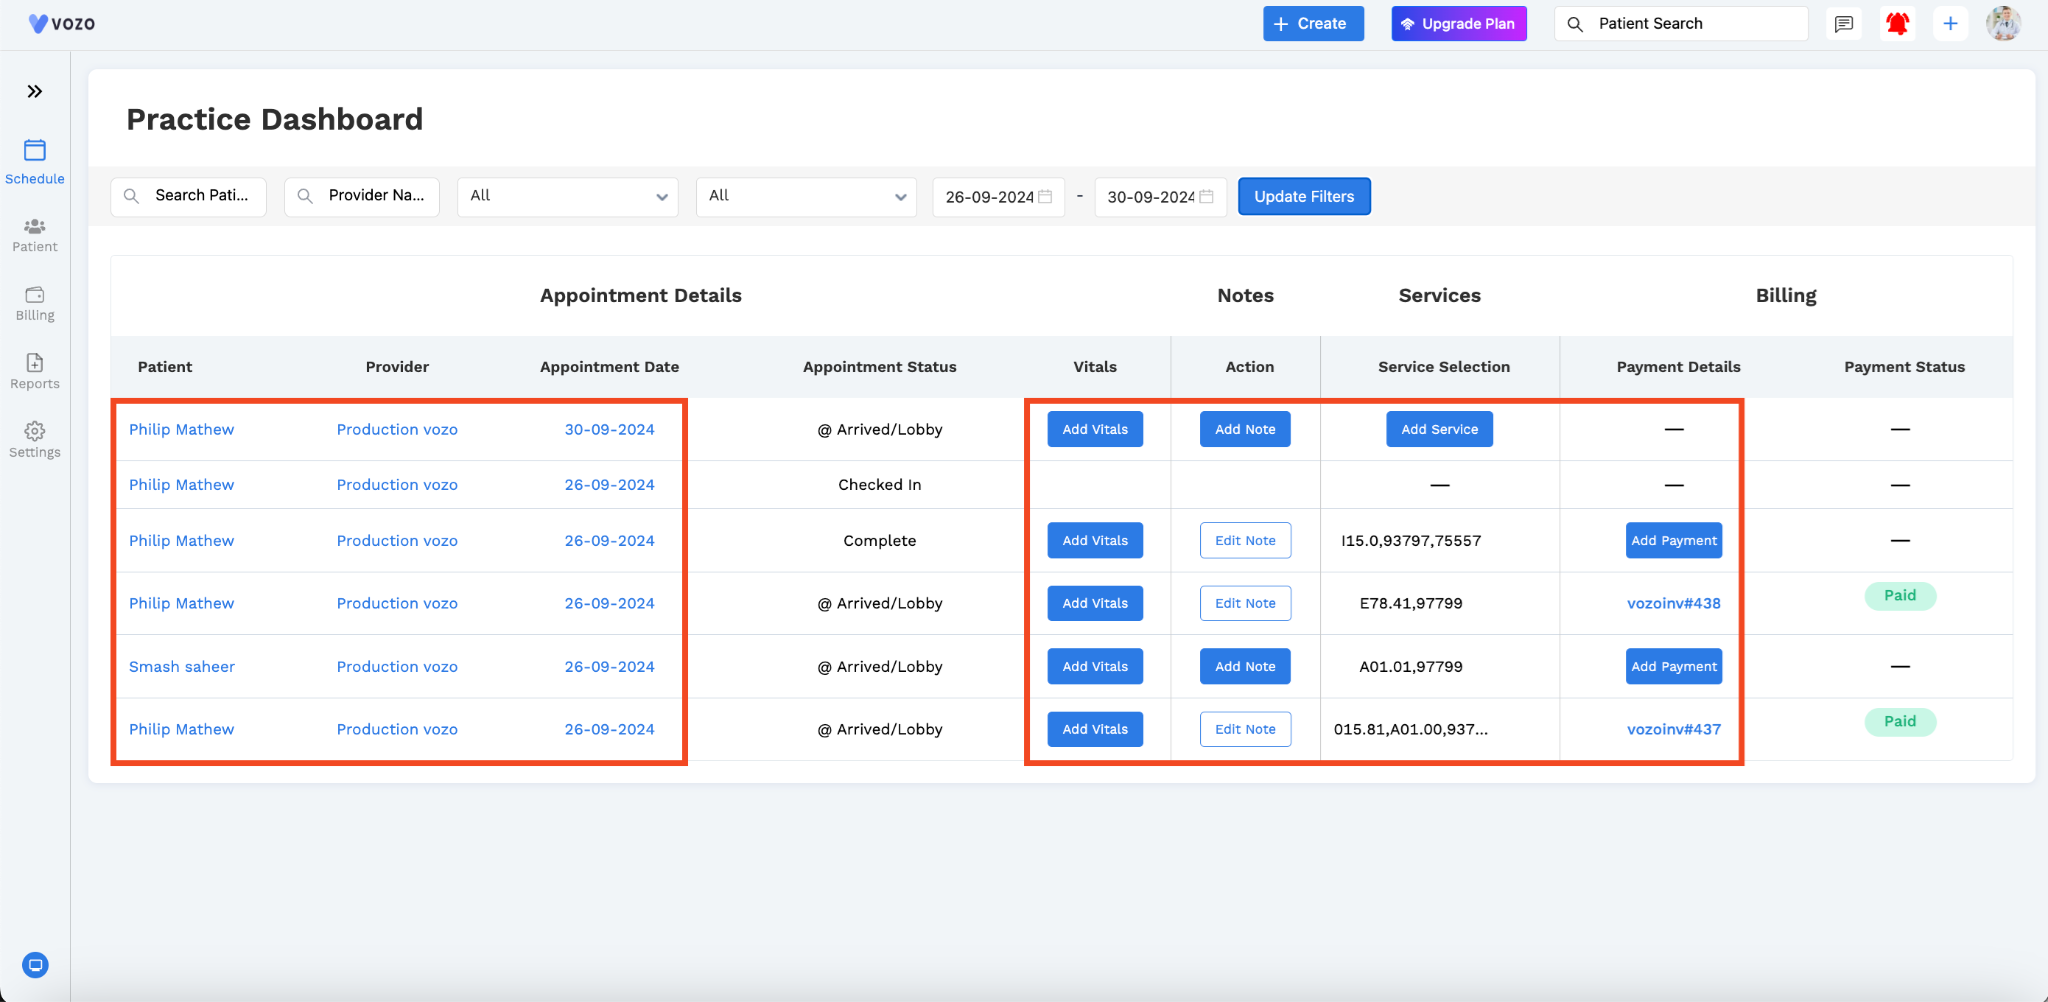This screenshot has height=1002, width=2048.
Task: Click the Practice Dashboard heading
Action: 274,119
